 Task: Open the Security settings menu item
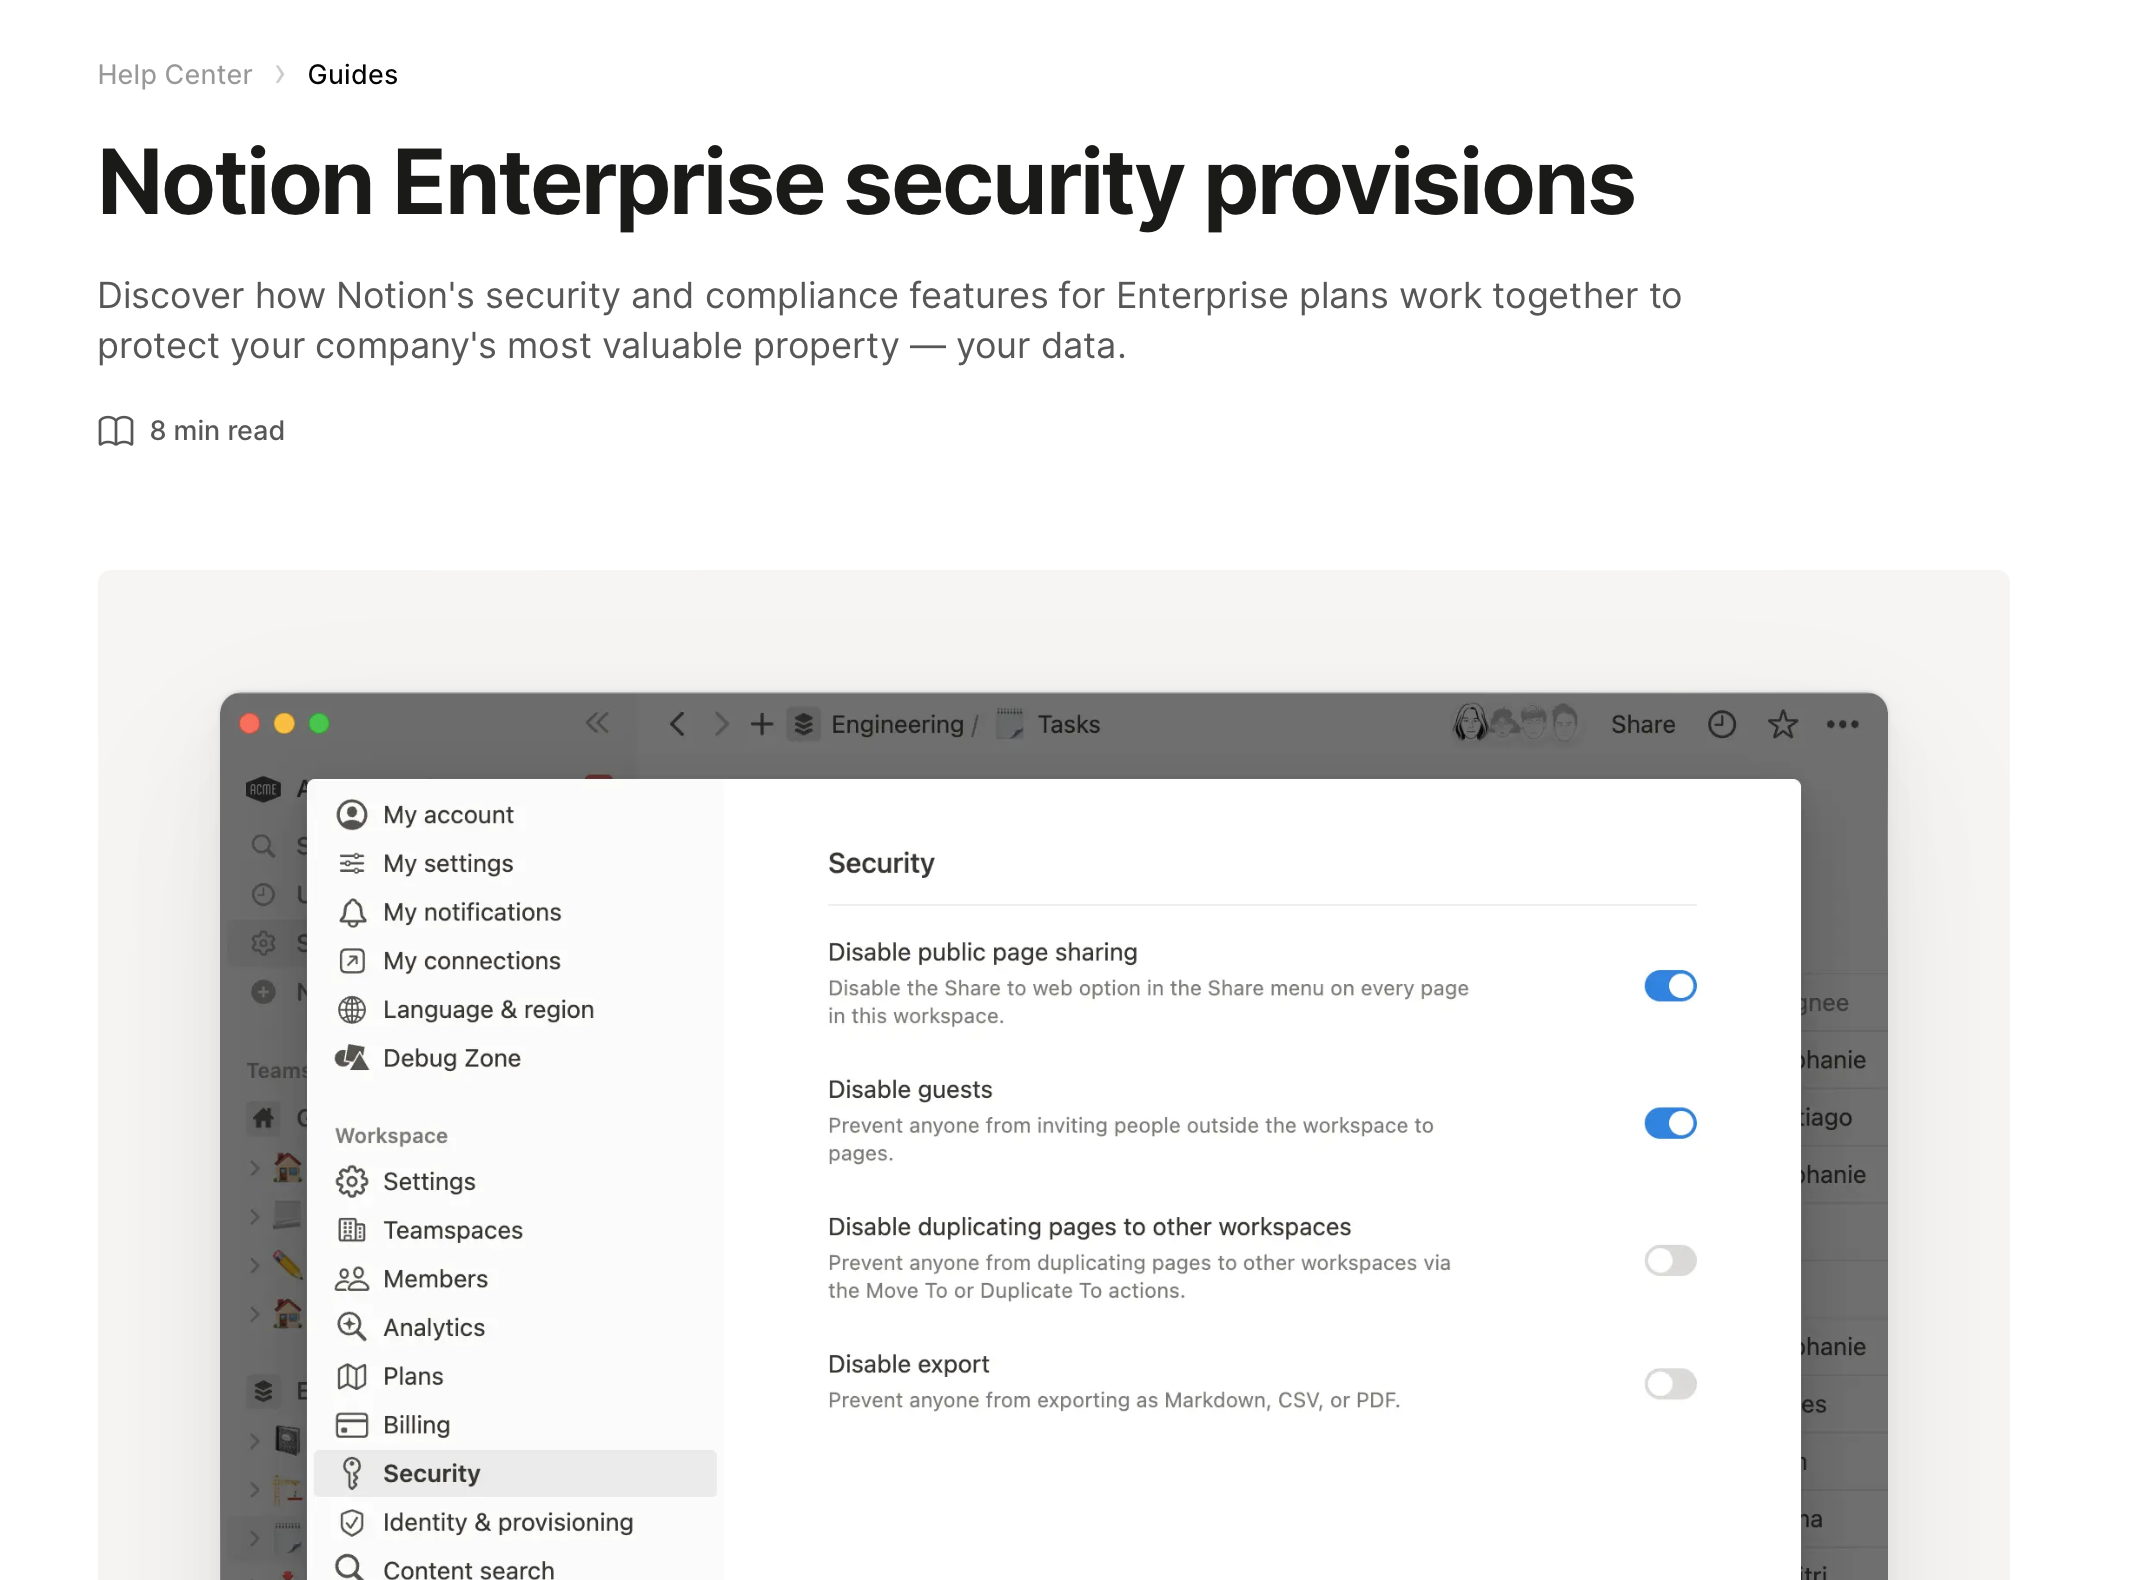[431, 1473]
